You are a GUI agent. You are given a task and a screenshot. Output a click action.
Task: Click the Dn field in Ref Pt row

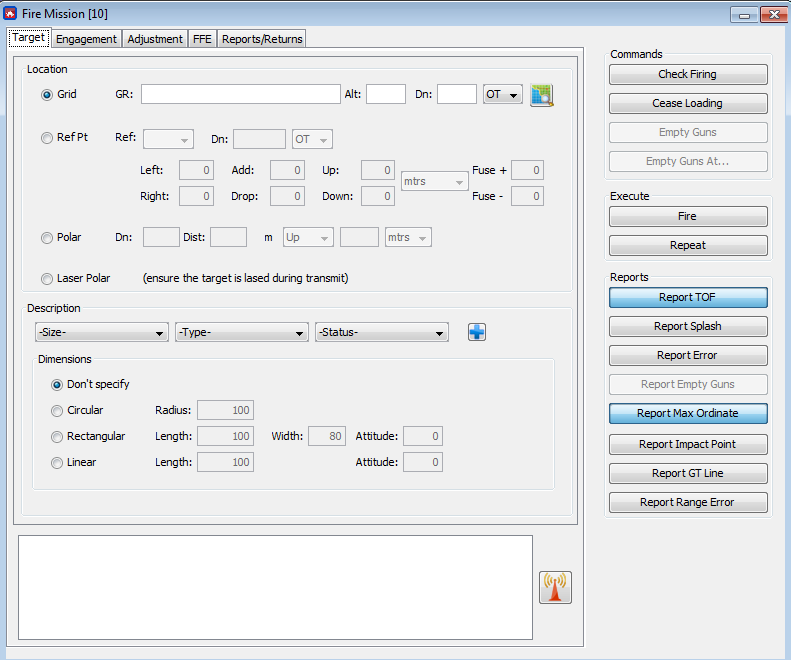[x=259, y=139]
